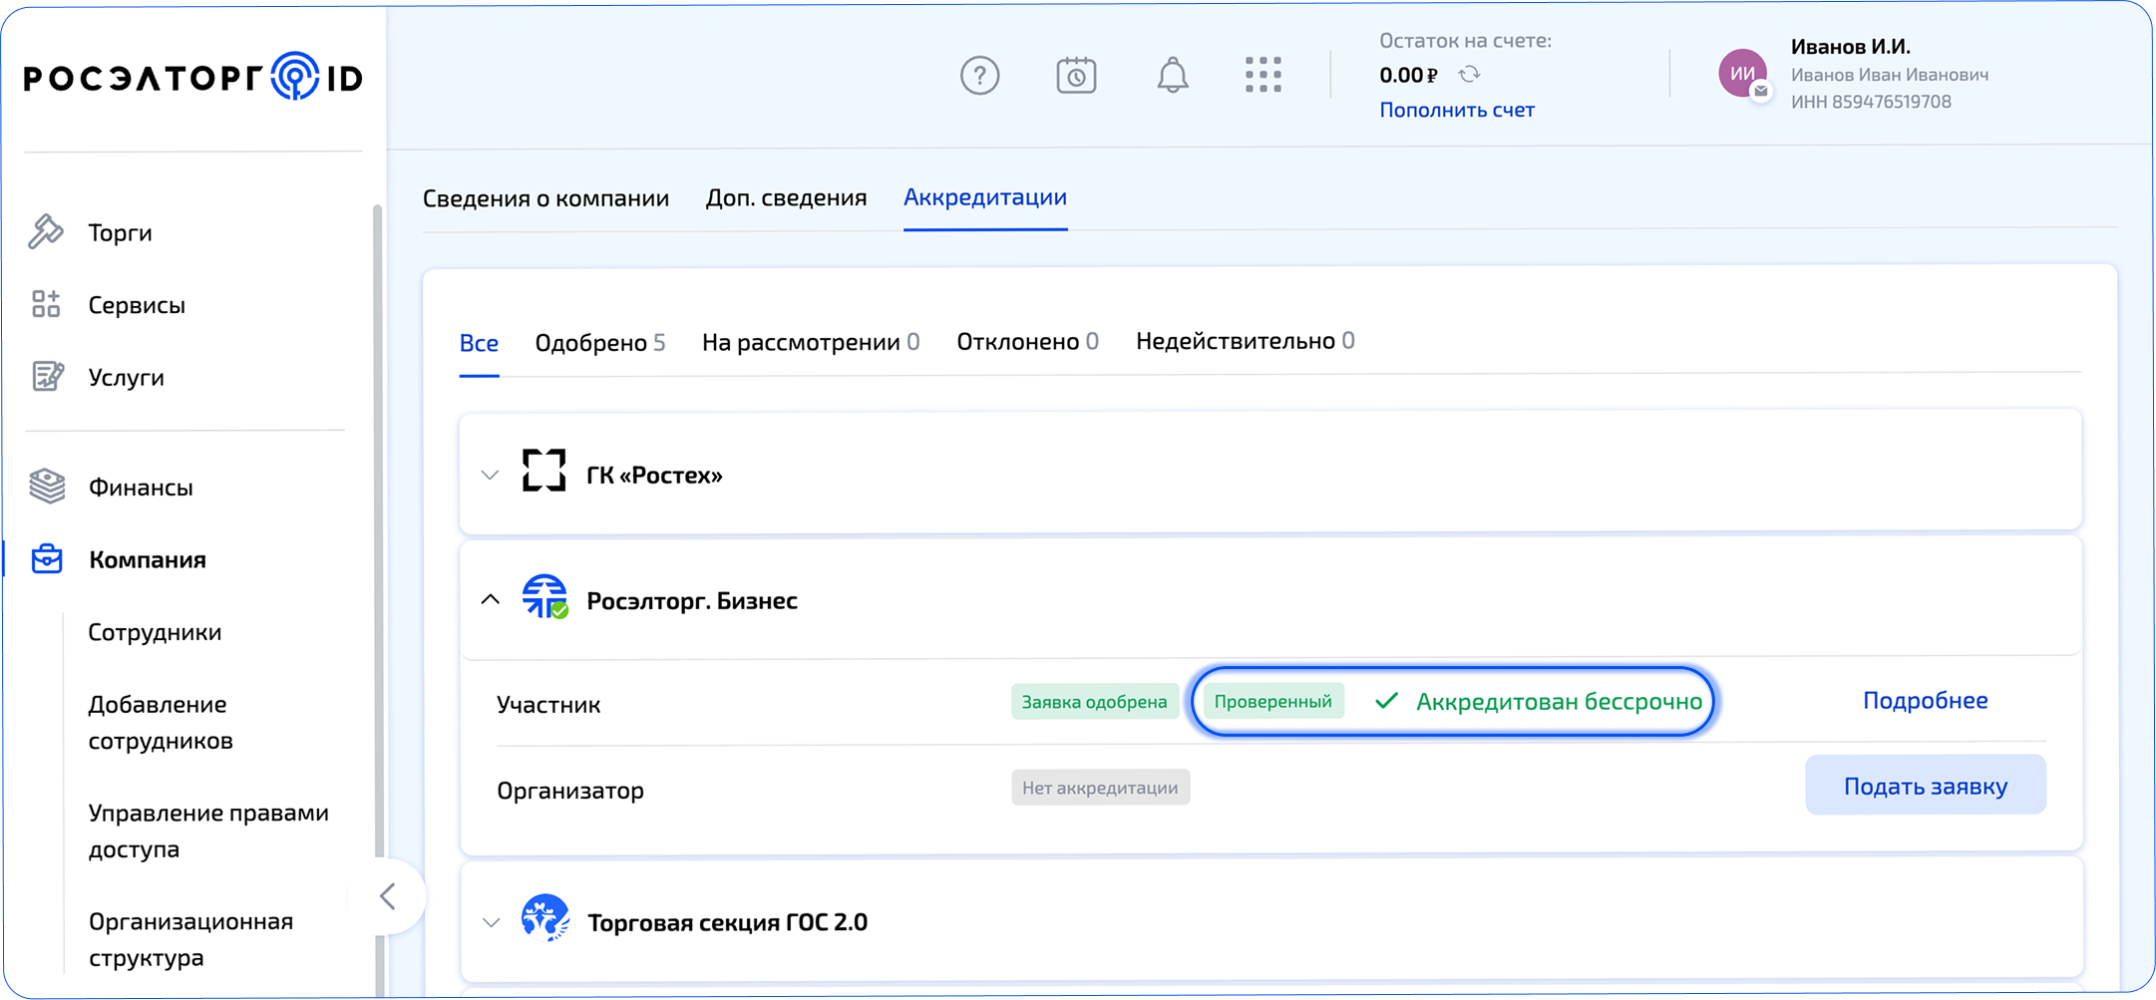Go to the Сотрудники submenu
This screenshot has height=1000, width=2156.
[x=155, y=632]
